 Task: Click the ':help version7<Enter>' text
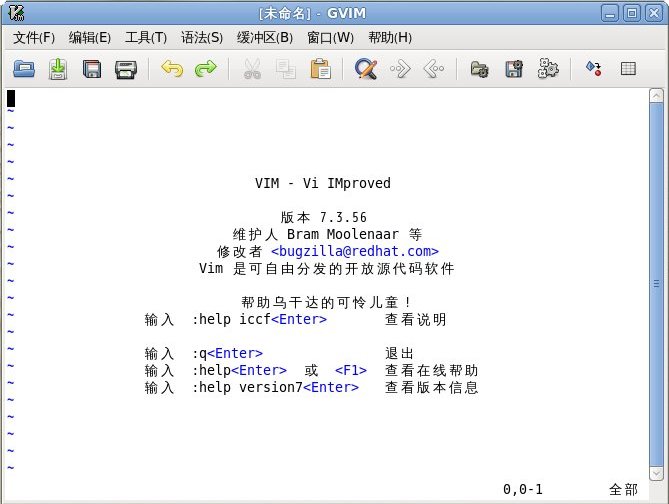coord(275,387)
